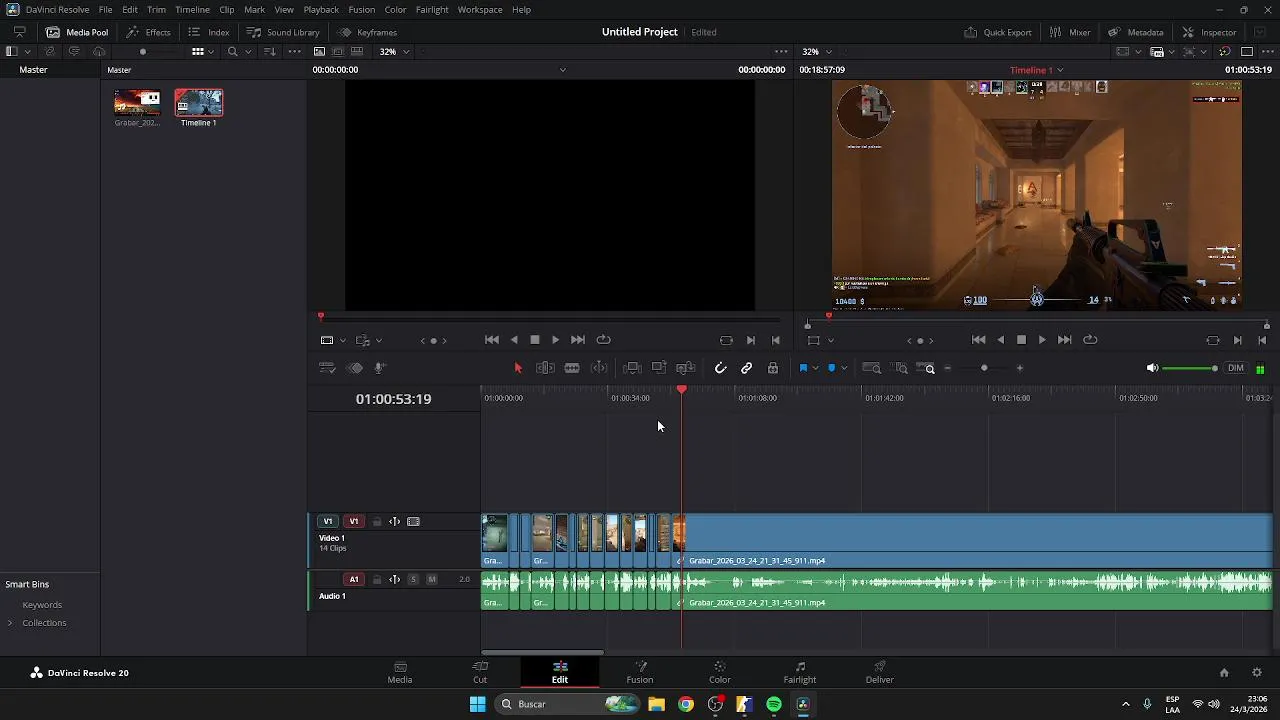Image resolution: width=1280 pixels, height=720 pixels.
Task: Show the Metadata panel
Action: [1135, 32]
